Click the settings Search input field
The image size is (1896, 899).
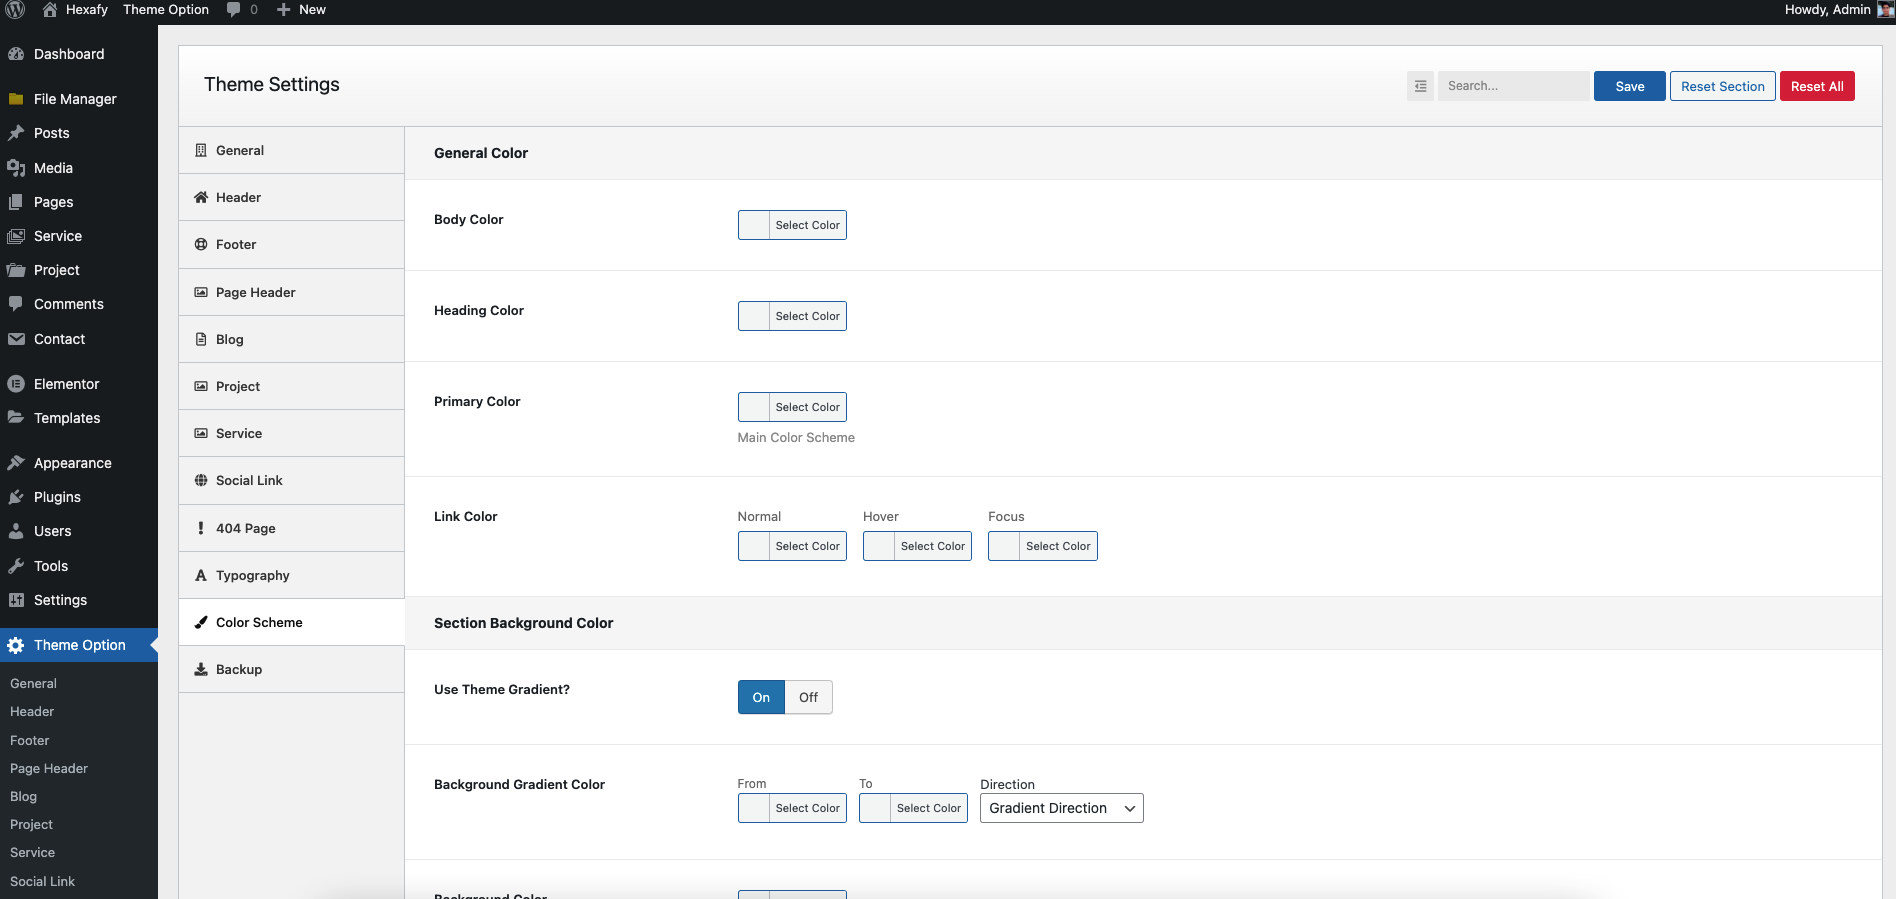(x=1513, y=86)
